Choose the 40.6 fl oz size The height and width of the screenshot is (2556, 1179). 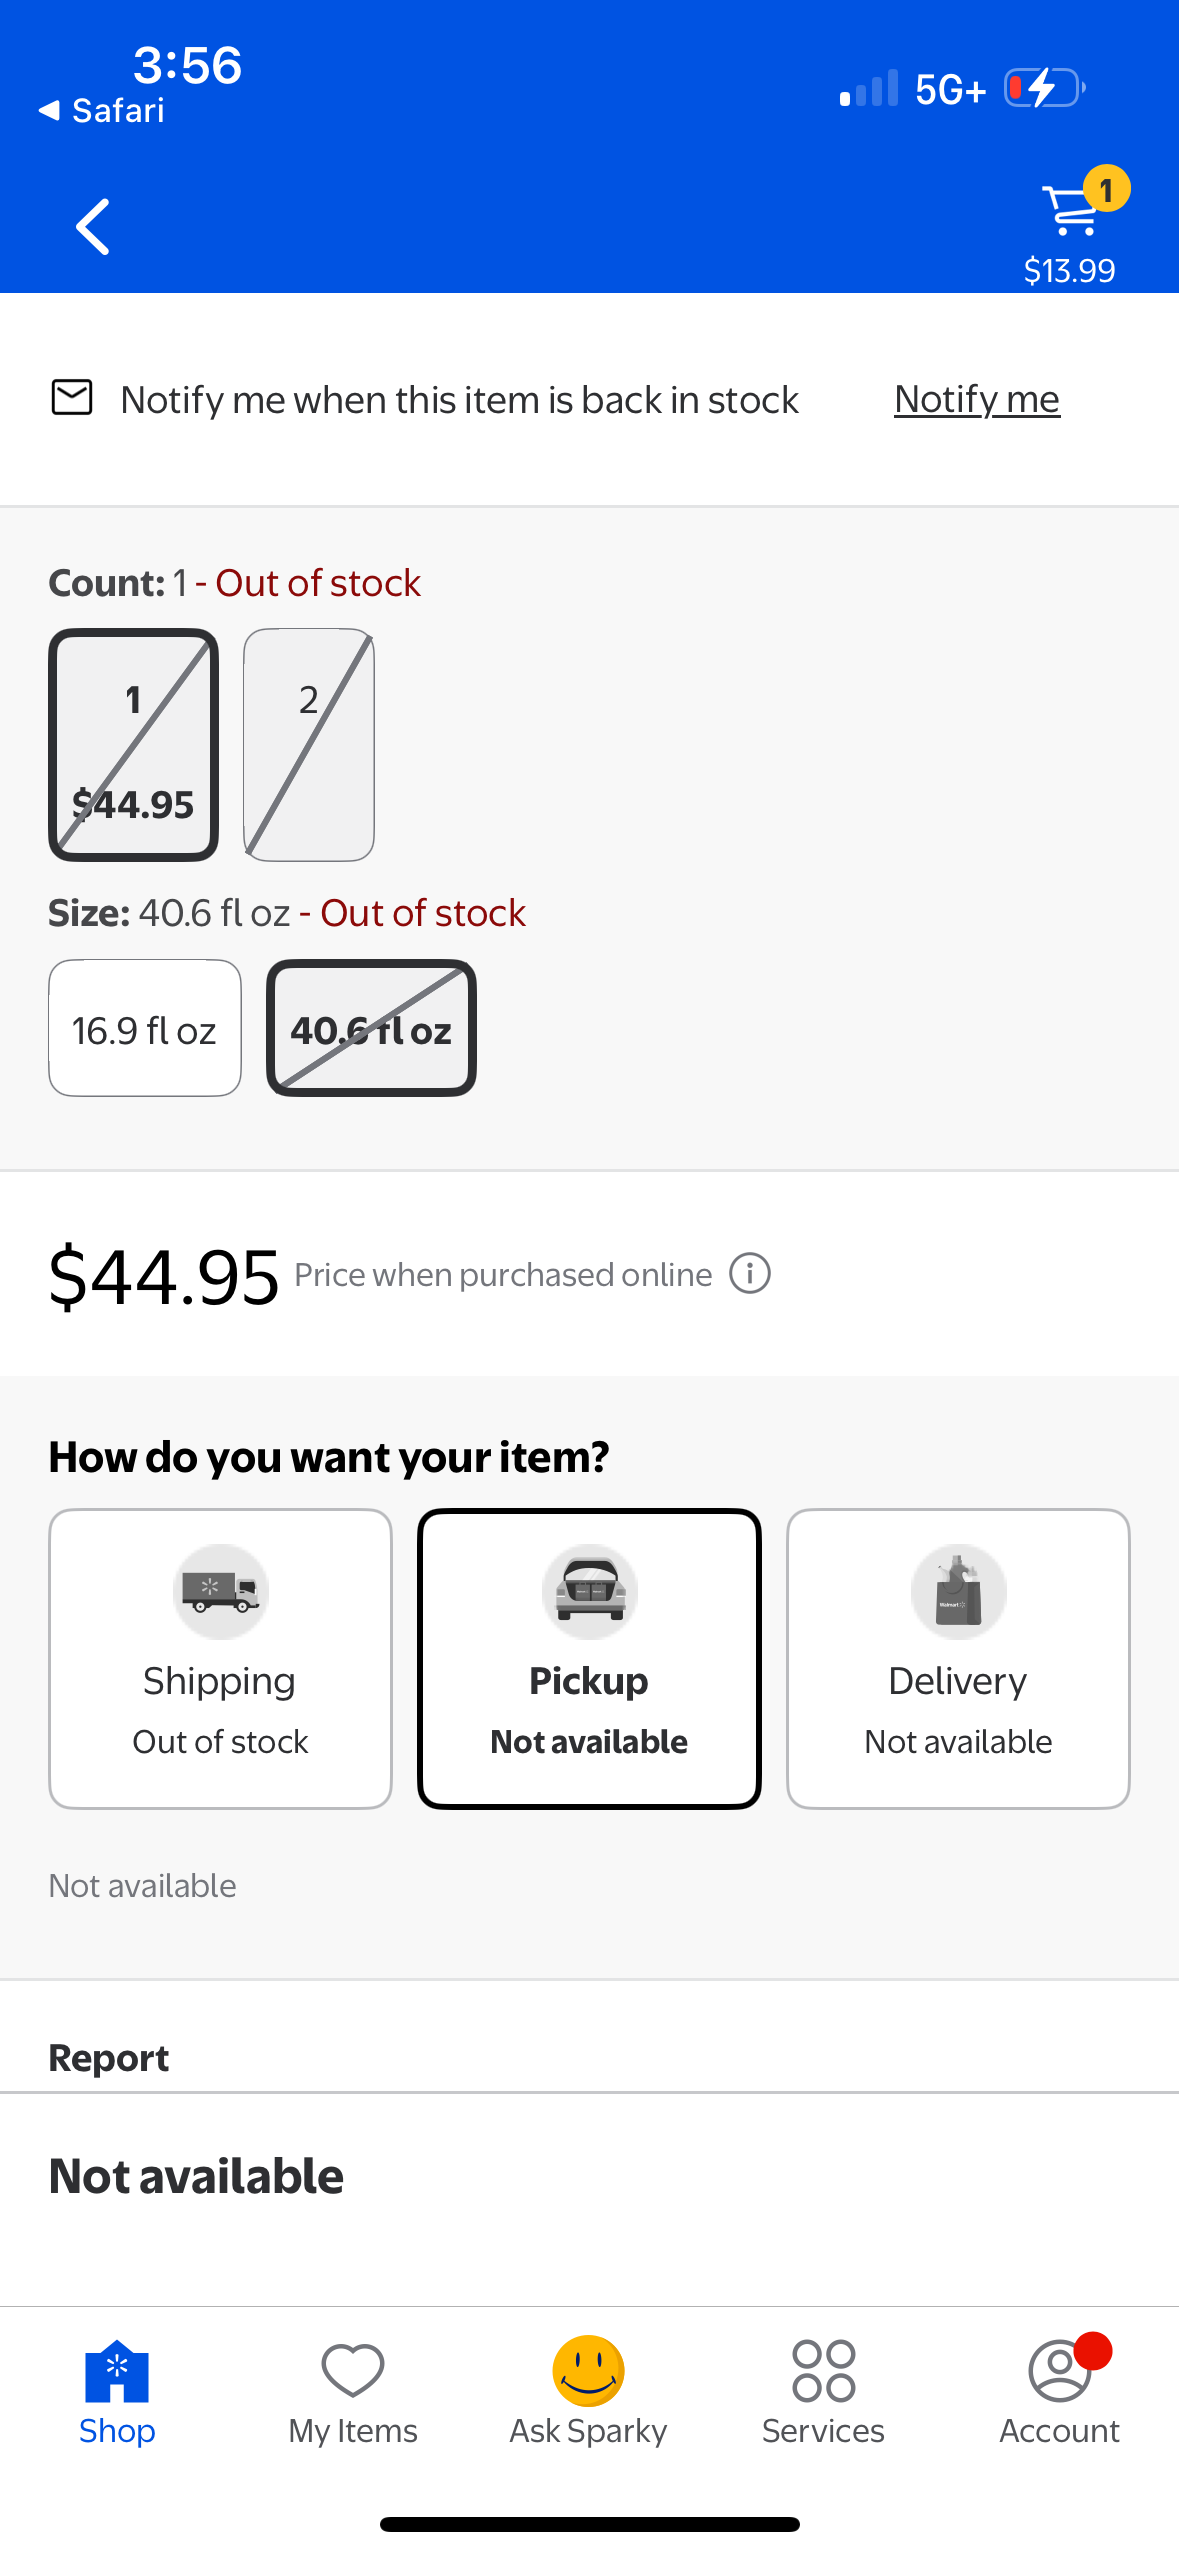click(371, 1029)
